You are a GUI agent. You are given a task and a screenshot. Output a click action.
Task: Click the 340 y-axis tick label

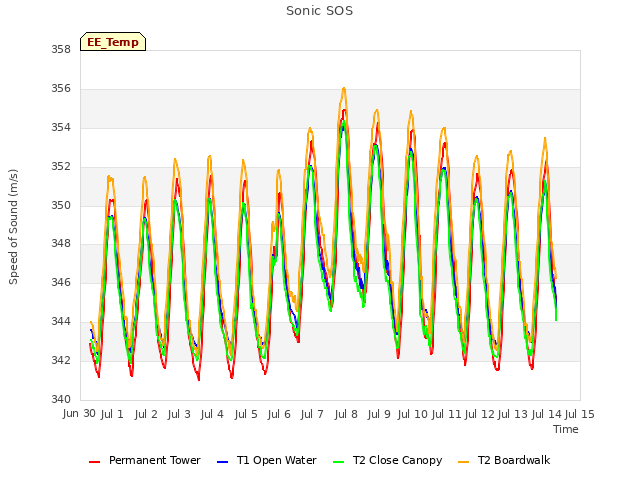pos(61,399)
